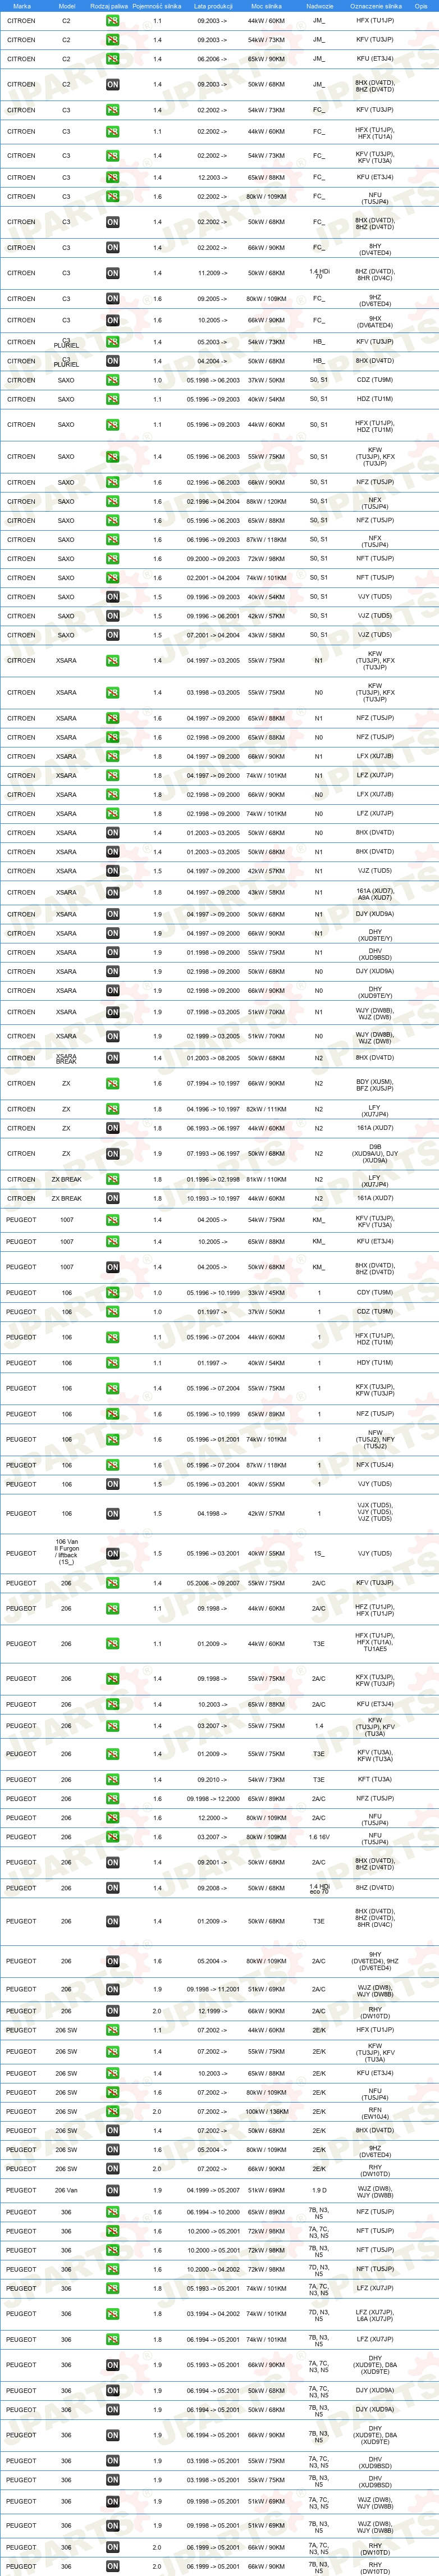
Task: Select petrol icon in 206 SW 1.1 row
Action: point(112,2030)
